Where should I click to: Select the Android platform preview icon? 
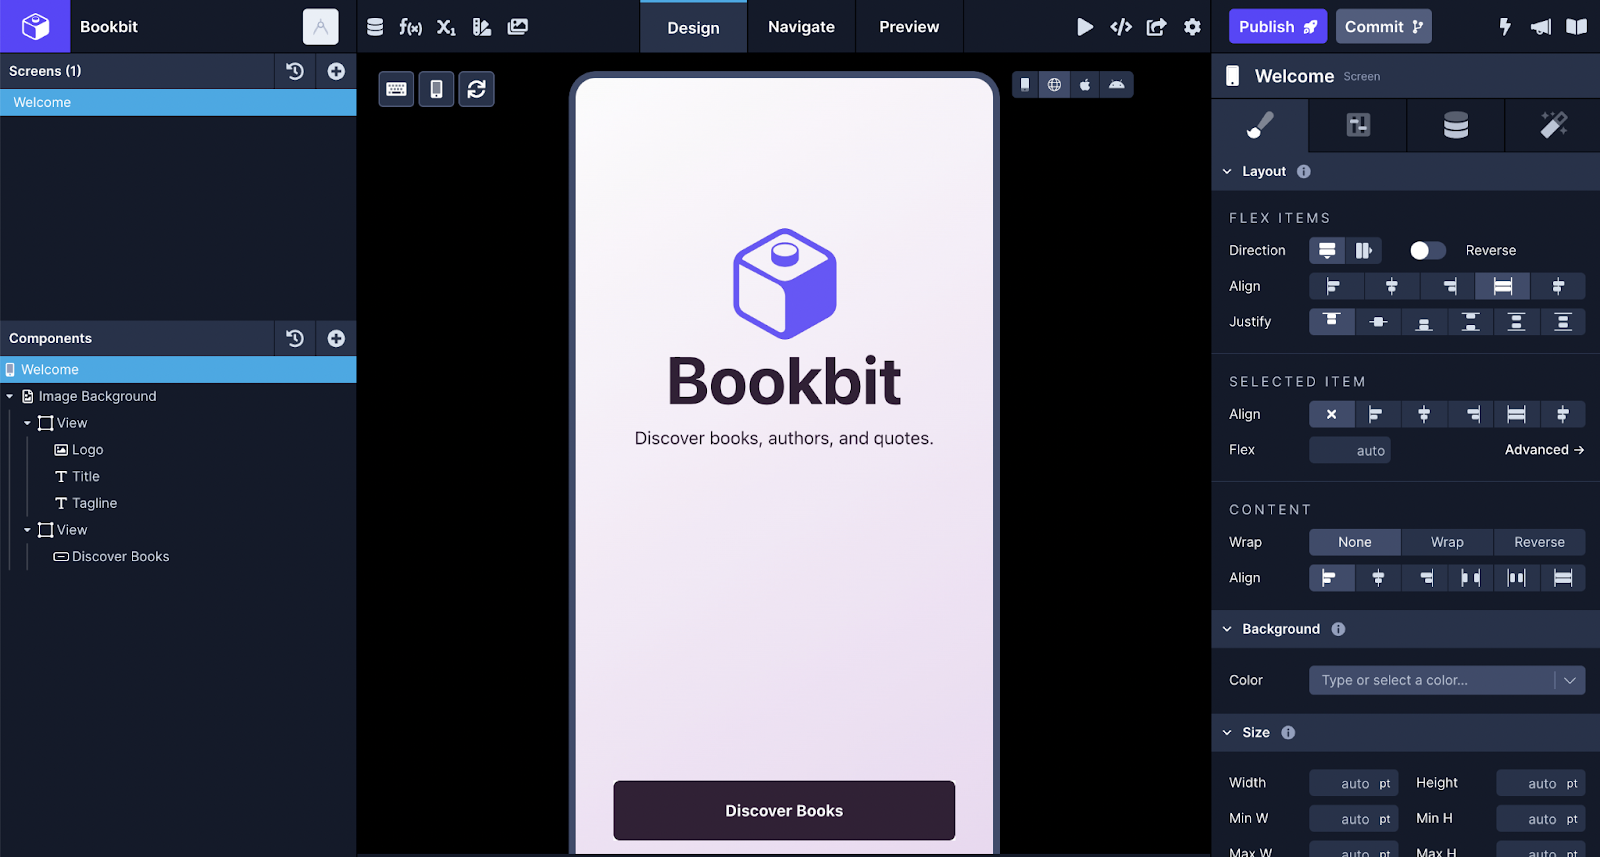(1117, 85)
